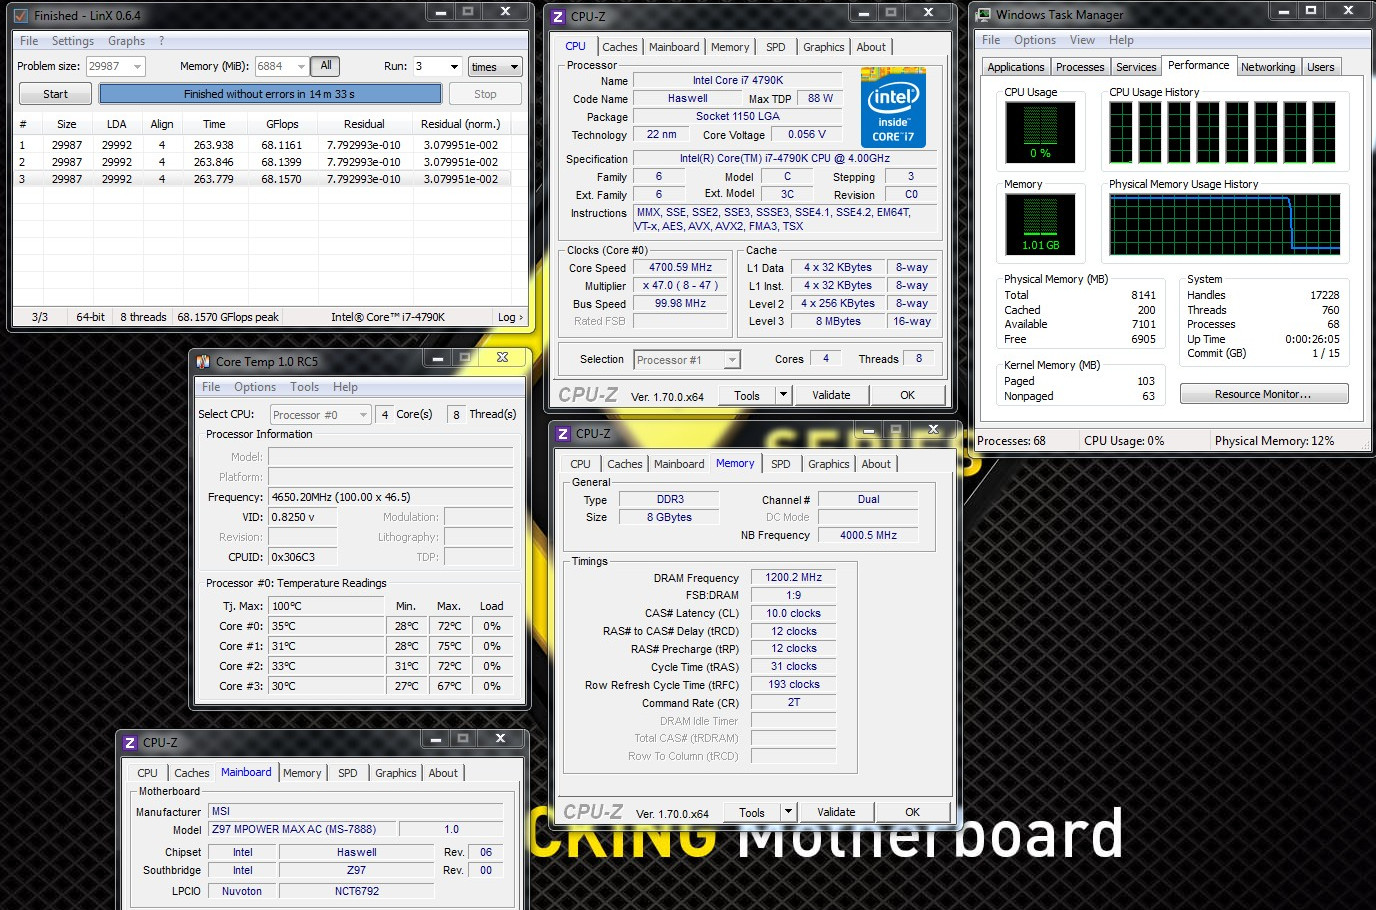1376x910 pixels.
Task: Click the CPU-Z icon of the Memory-tab window
Action: pyautogui.click(x=563, y=433)
